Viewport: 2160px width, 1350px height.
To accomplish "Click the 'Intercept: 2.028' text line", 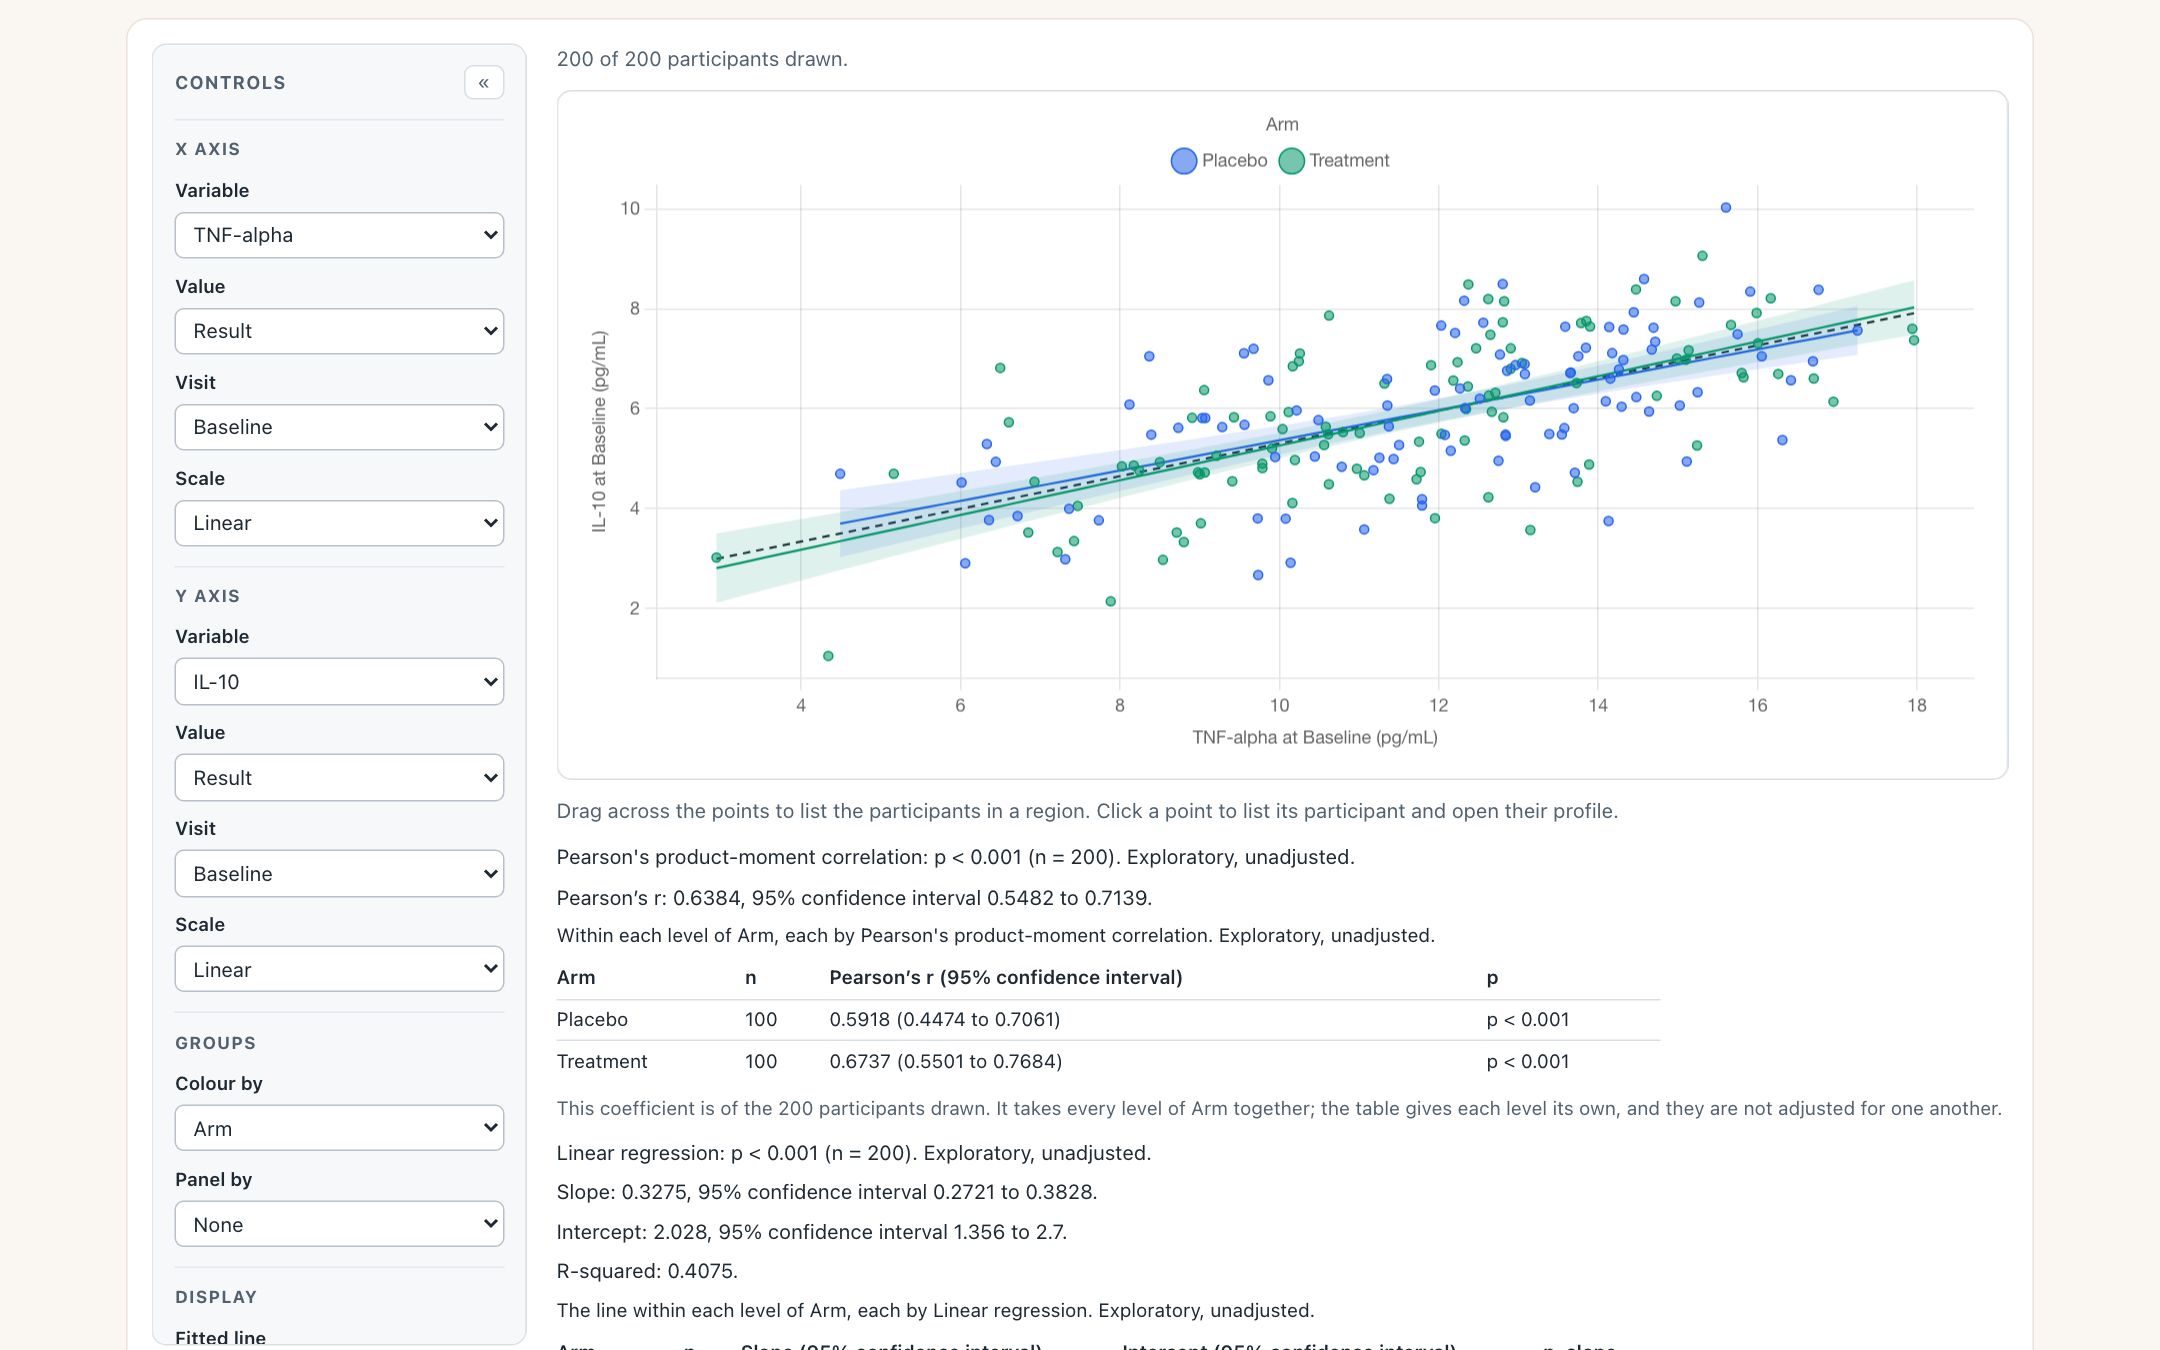I will pos(812,1232).
